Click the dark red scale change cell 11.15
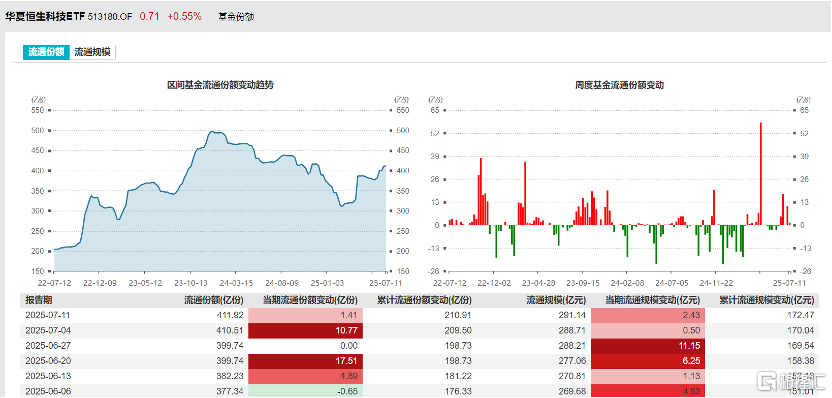This screenshot has height=398, width=832. point(648,345)
